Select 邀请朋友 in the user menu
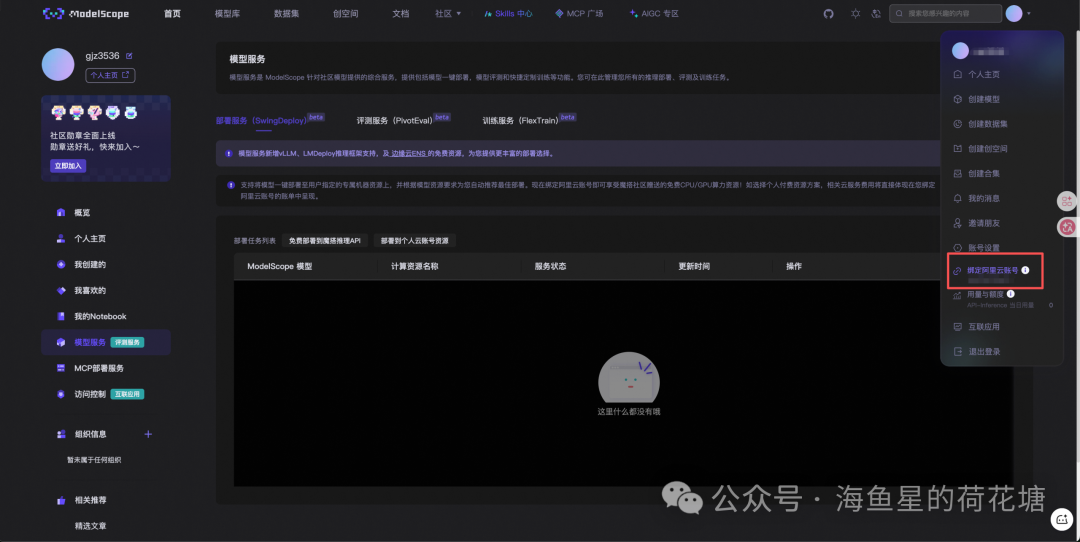 [984, 223]
